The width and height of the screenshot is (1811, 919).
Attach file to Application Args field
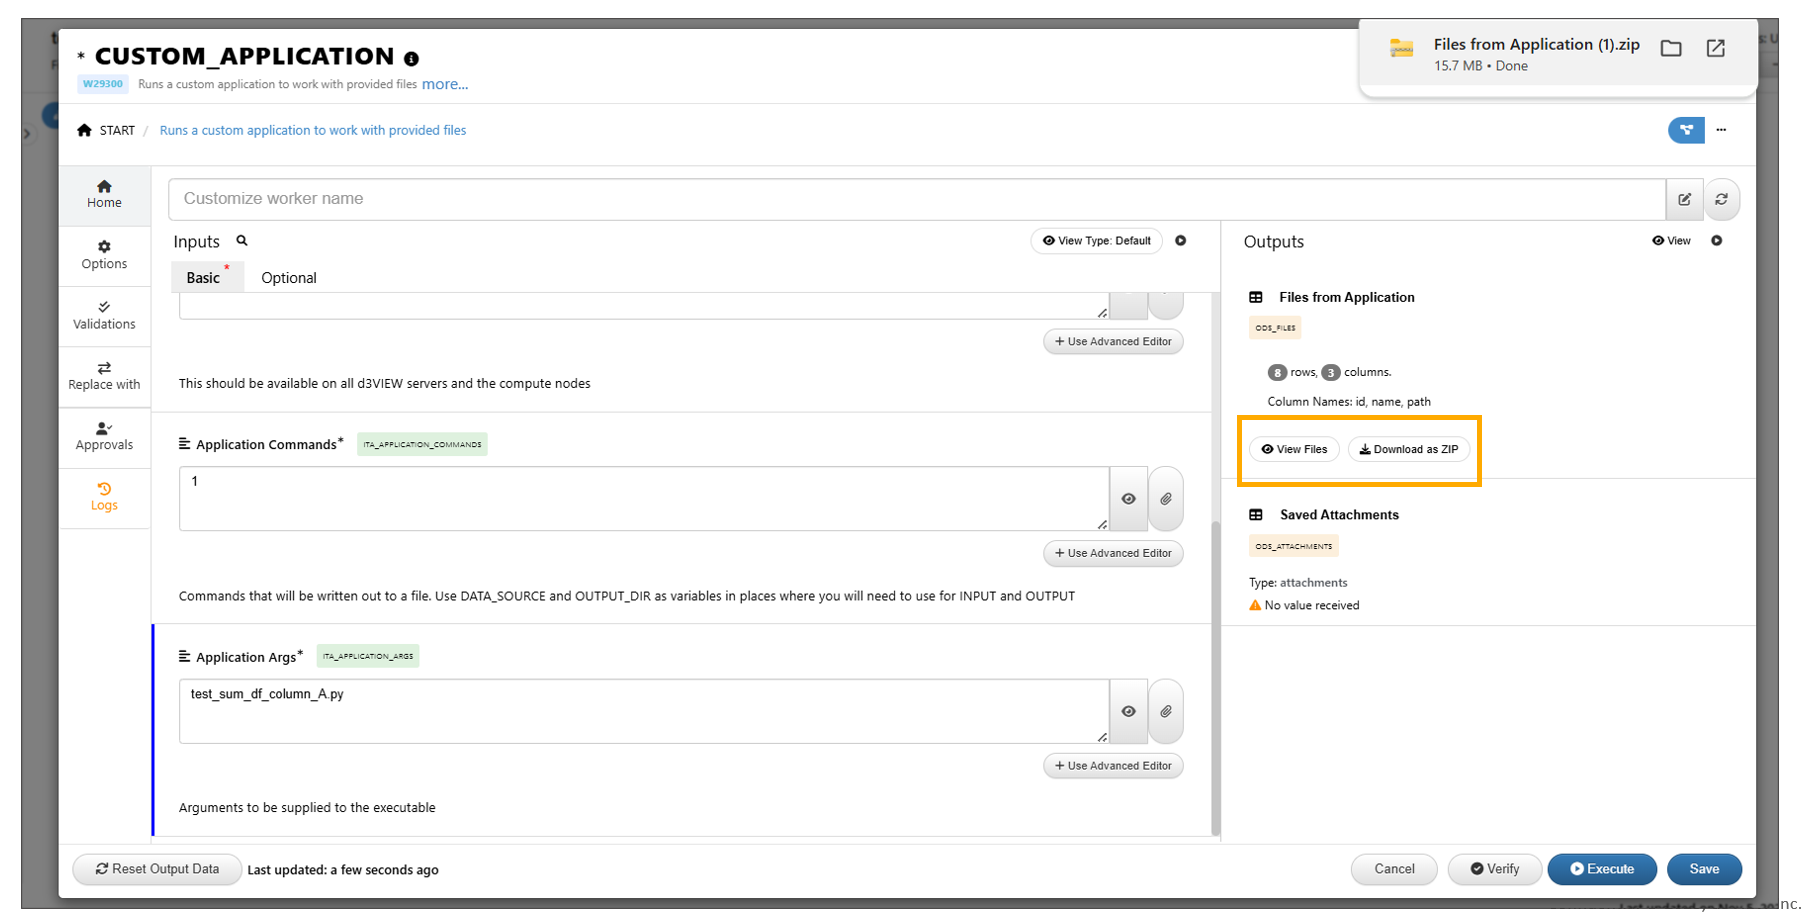point(1166,712)
